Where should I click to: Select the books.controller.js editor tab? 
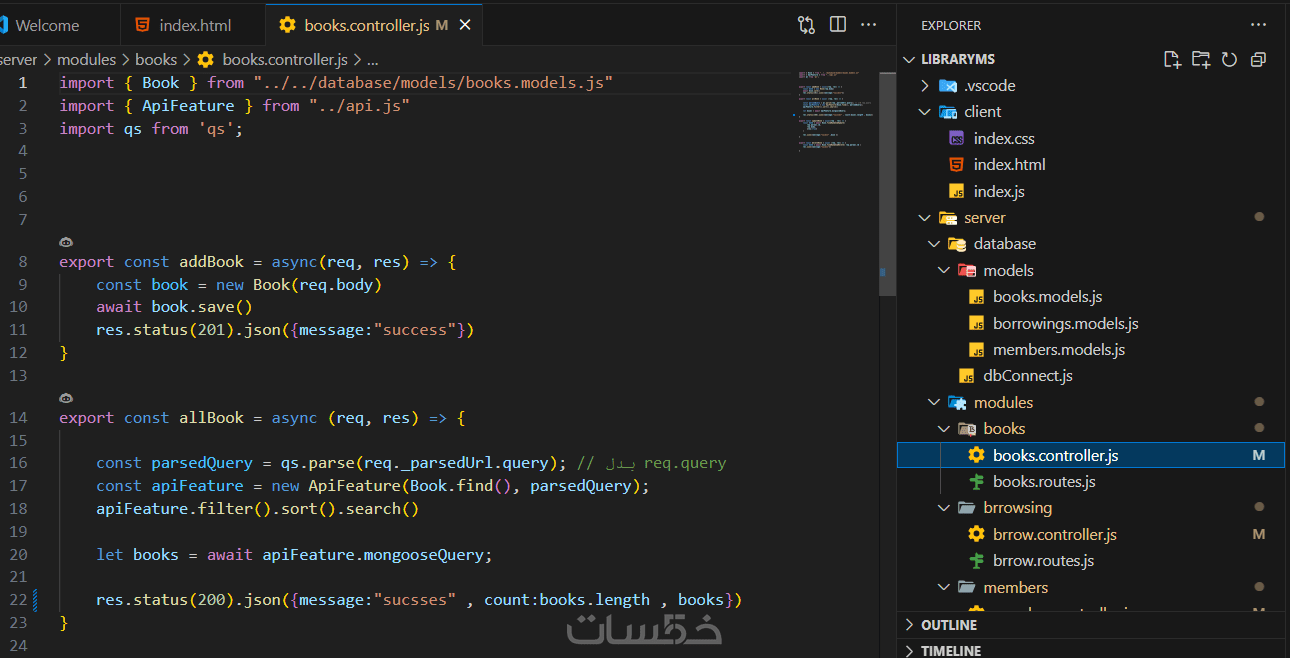[374, 25]
